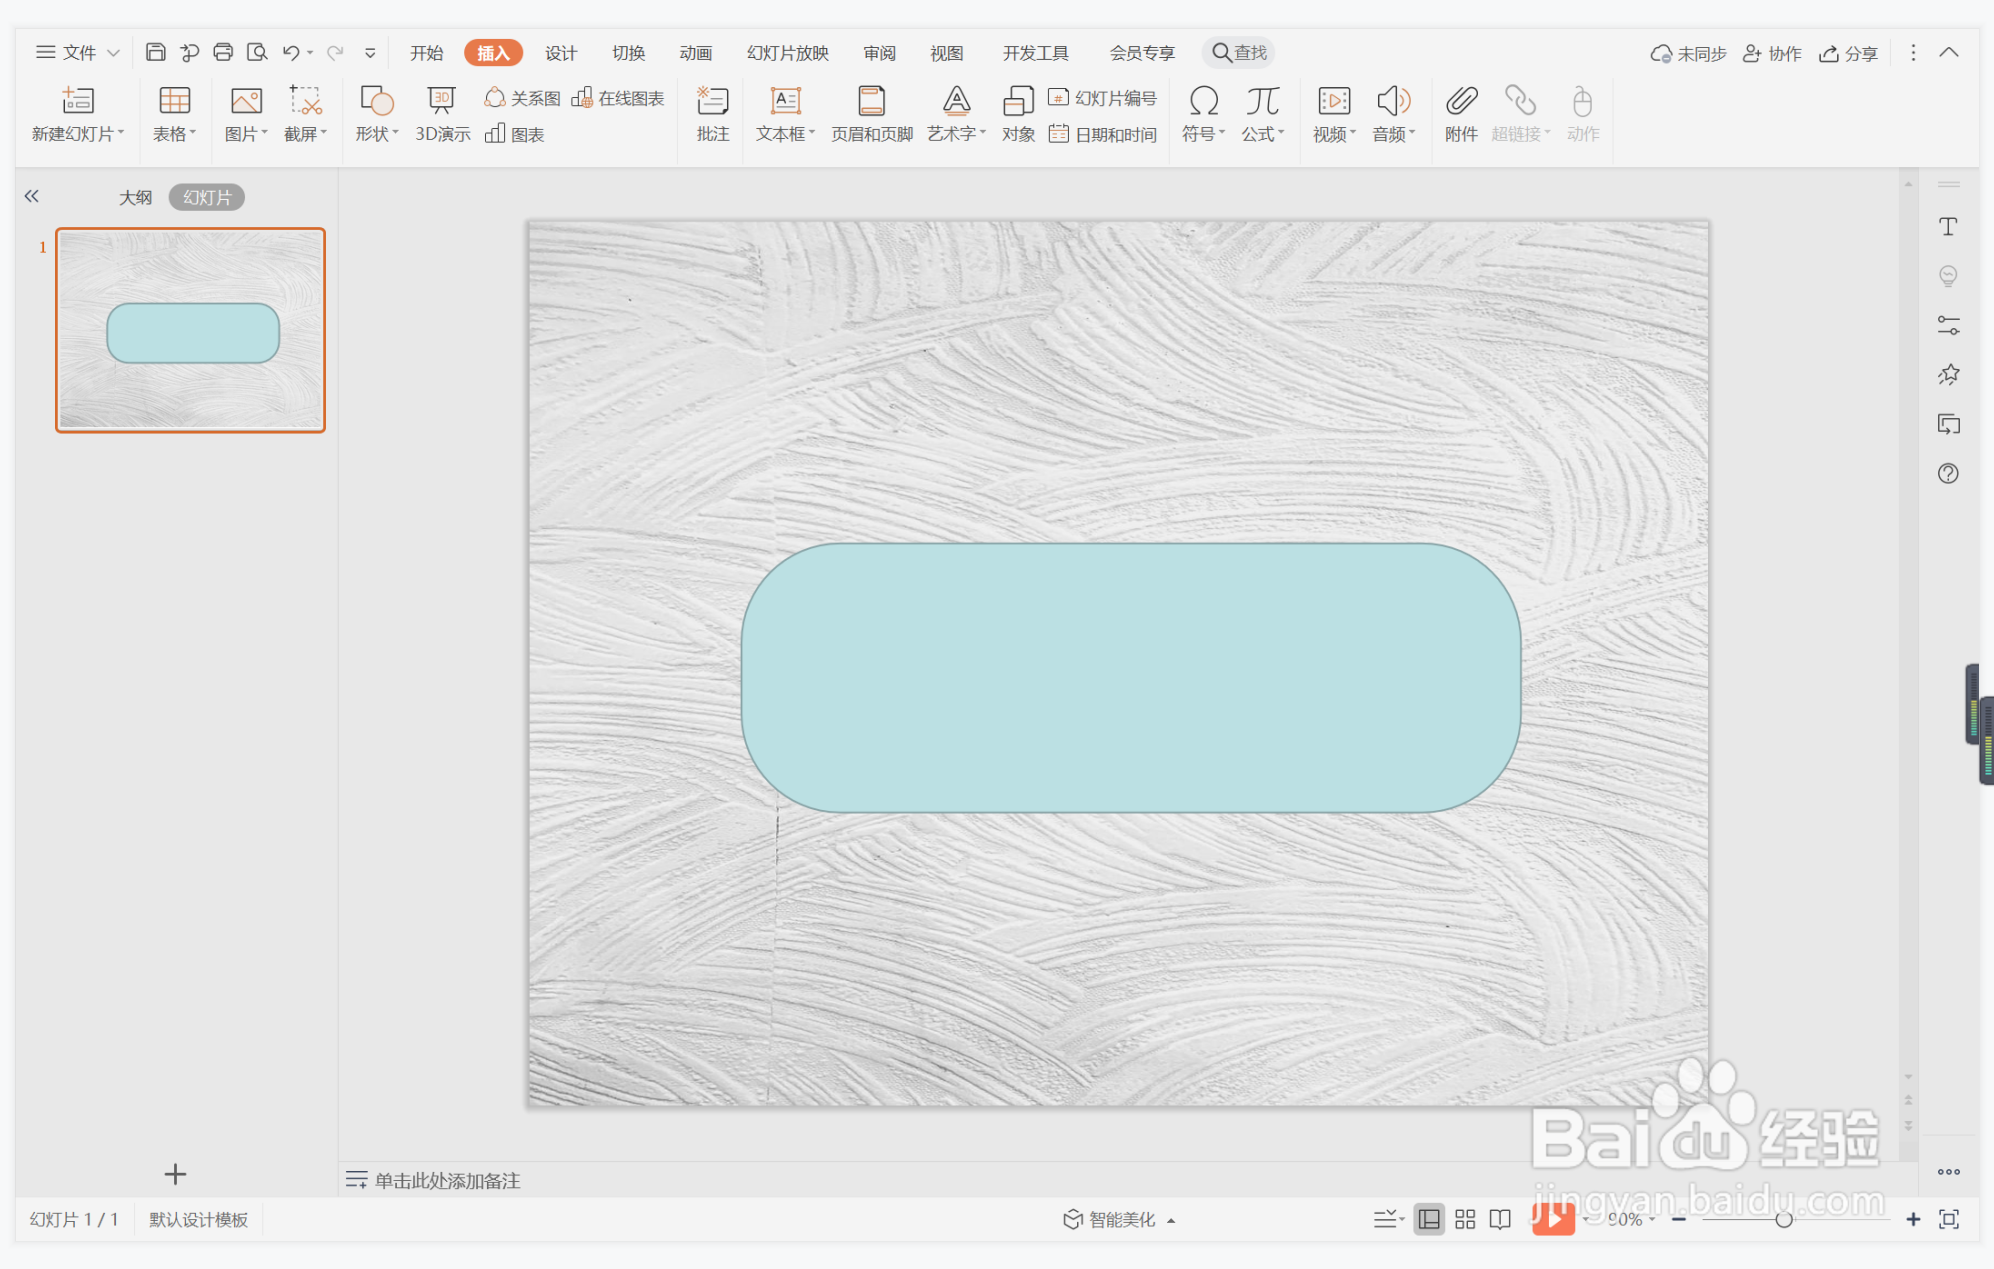This screenshot has width=1994, height=1269.
Task: Click the Print icon in quick toolbar
Action: pyautogui.click(x=223, y=52)
